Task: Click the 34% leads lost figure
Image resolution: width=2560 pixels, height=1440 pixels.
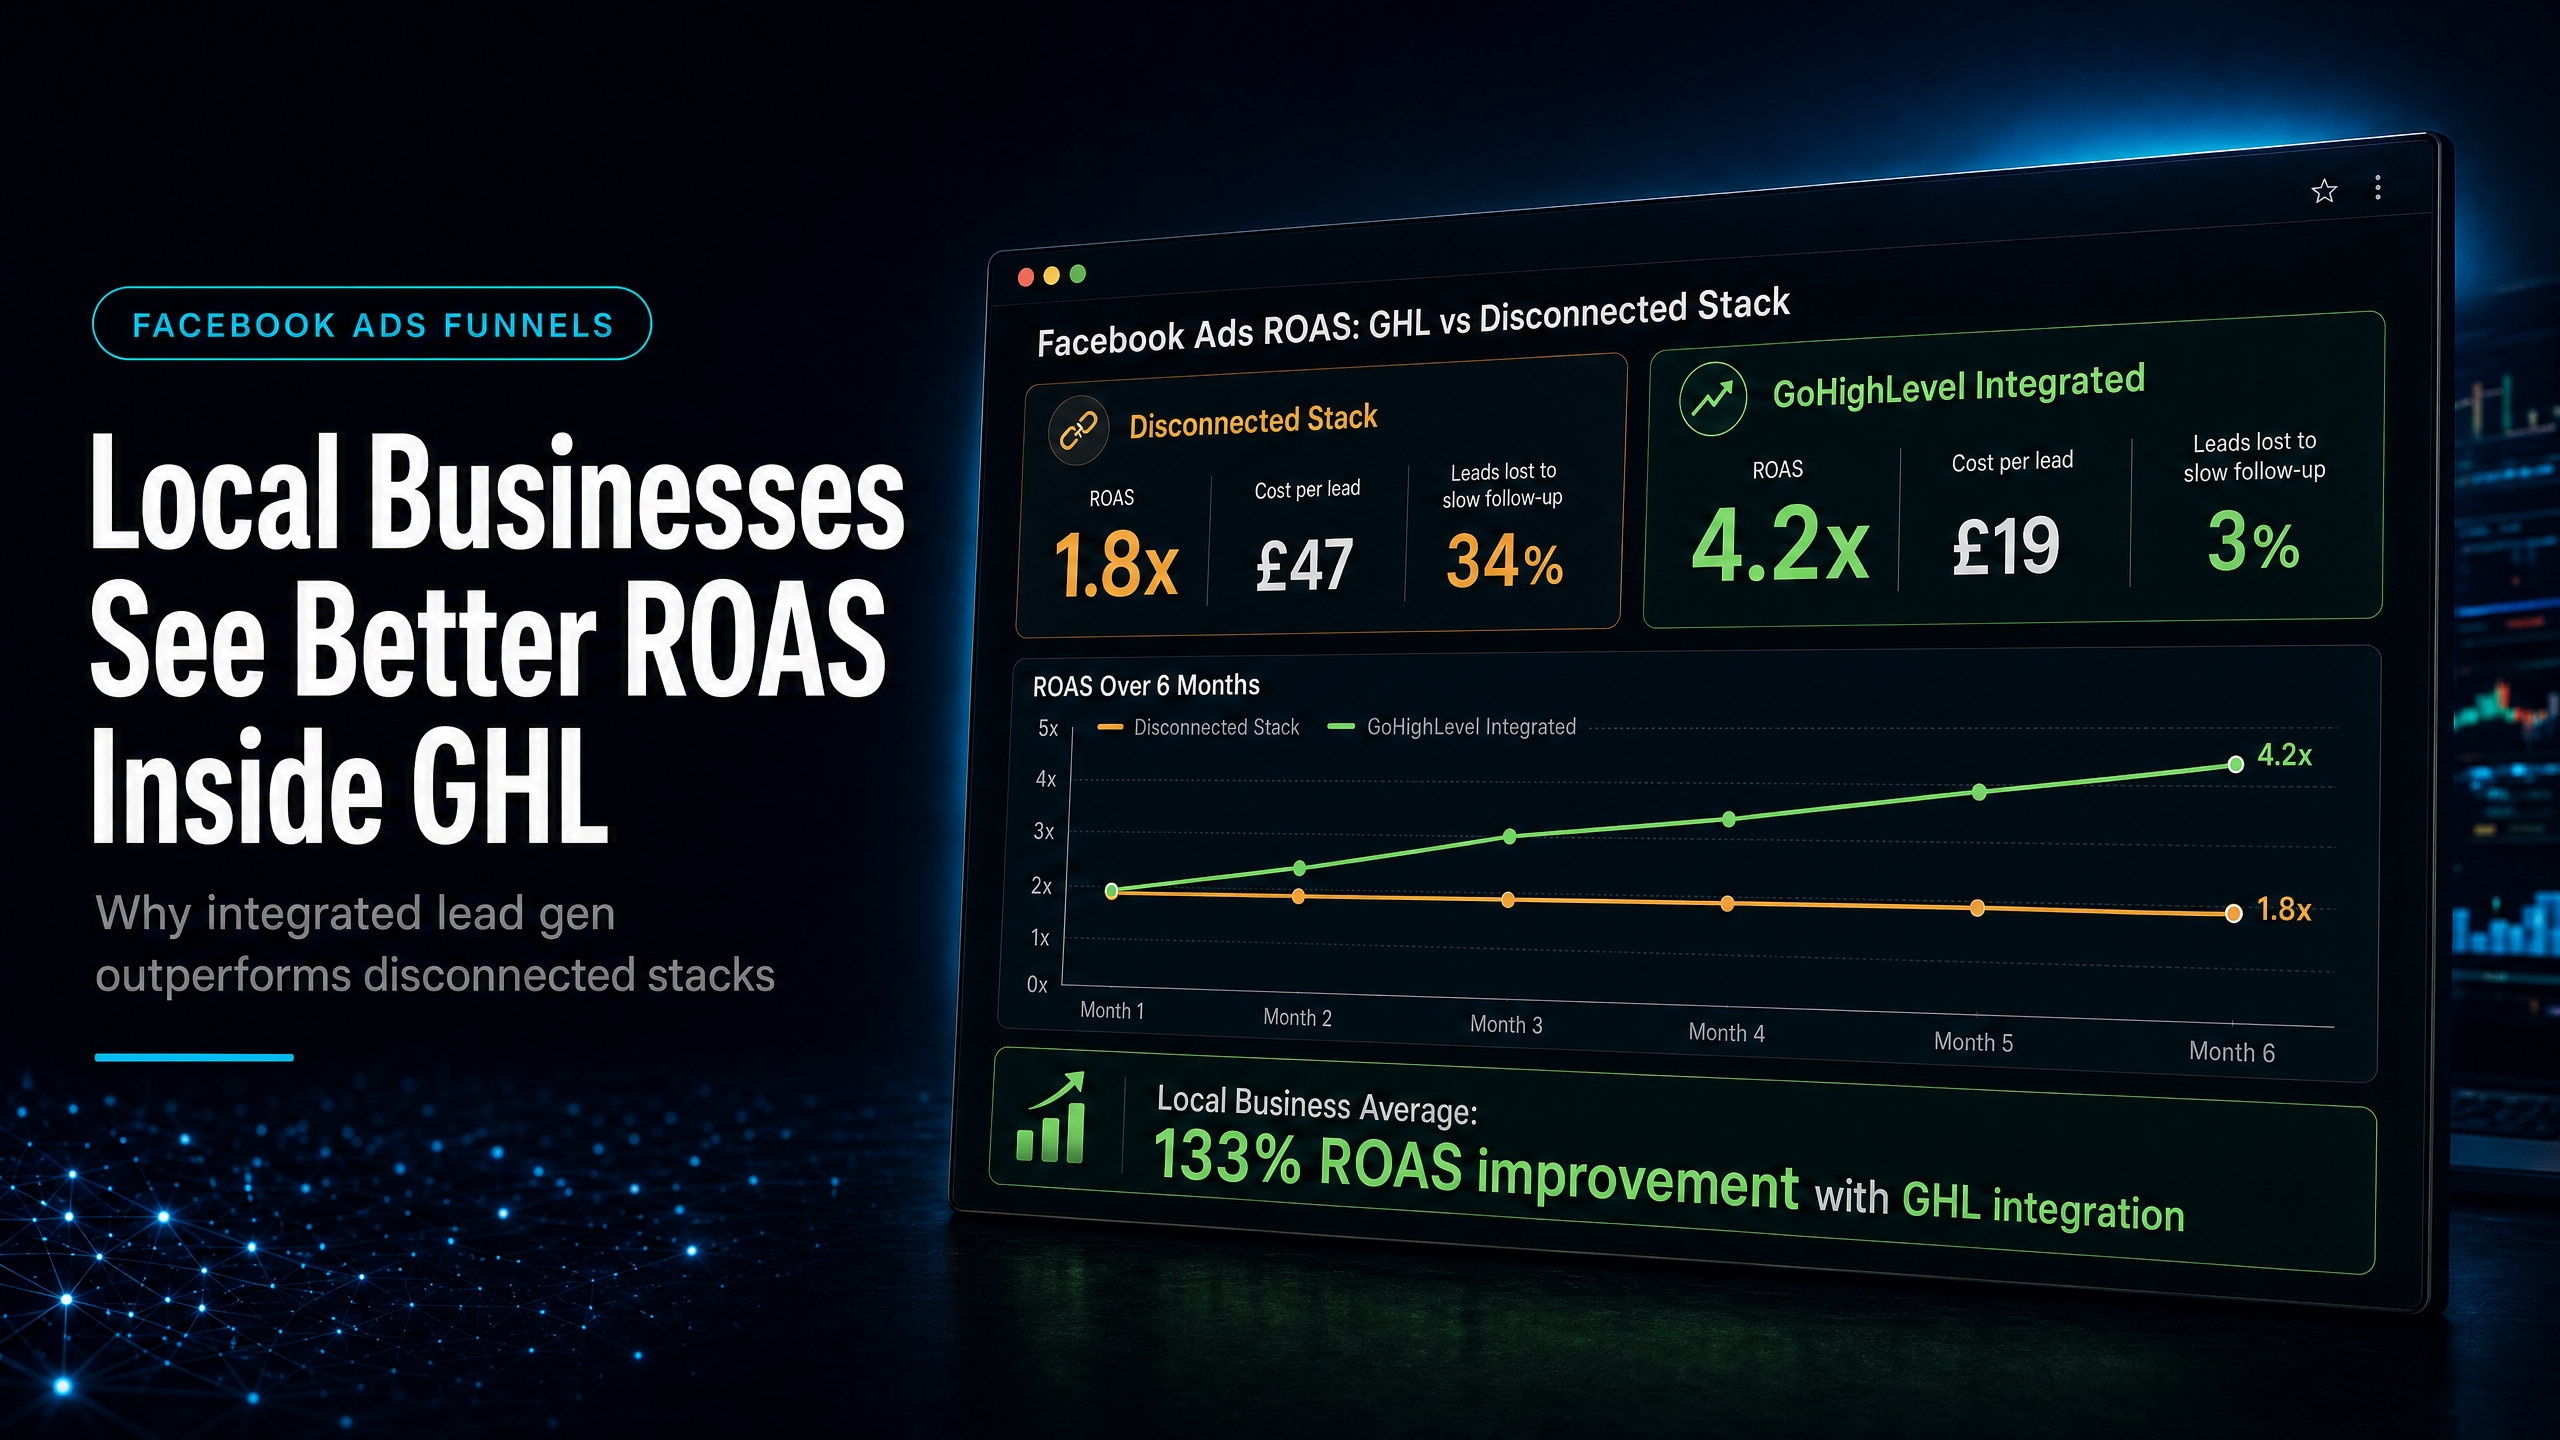Action: point(1504,561)
